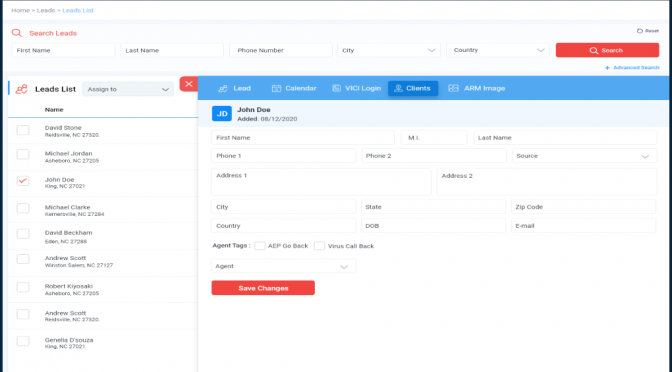Close the lead detail panel with X
This screenshot has height=372, width=672.
point(189,84)
